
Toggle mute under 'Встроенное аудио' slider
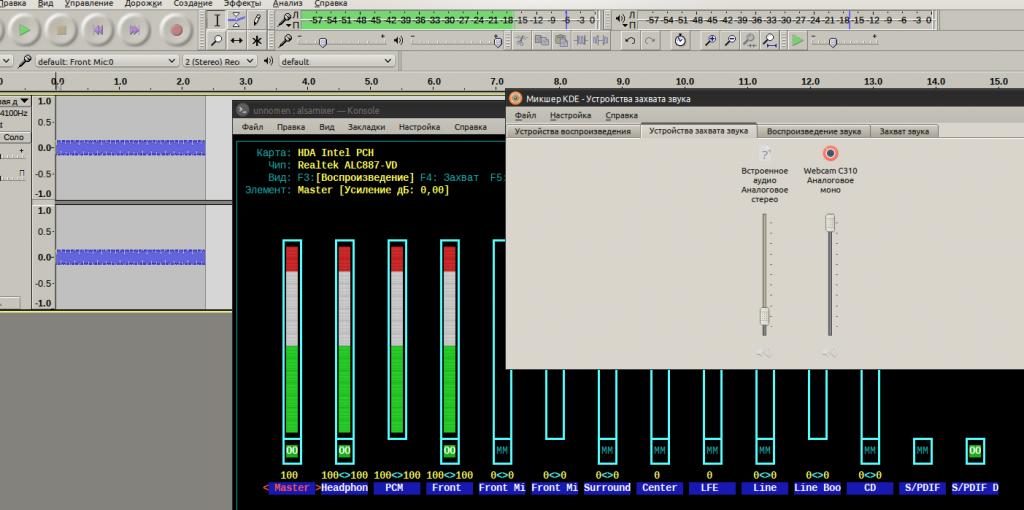pos(763,353)
